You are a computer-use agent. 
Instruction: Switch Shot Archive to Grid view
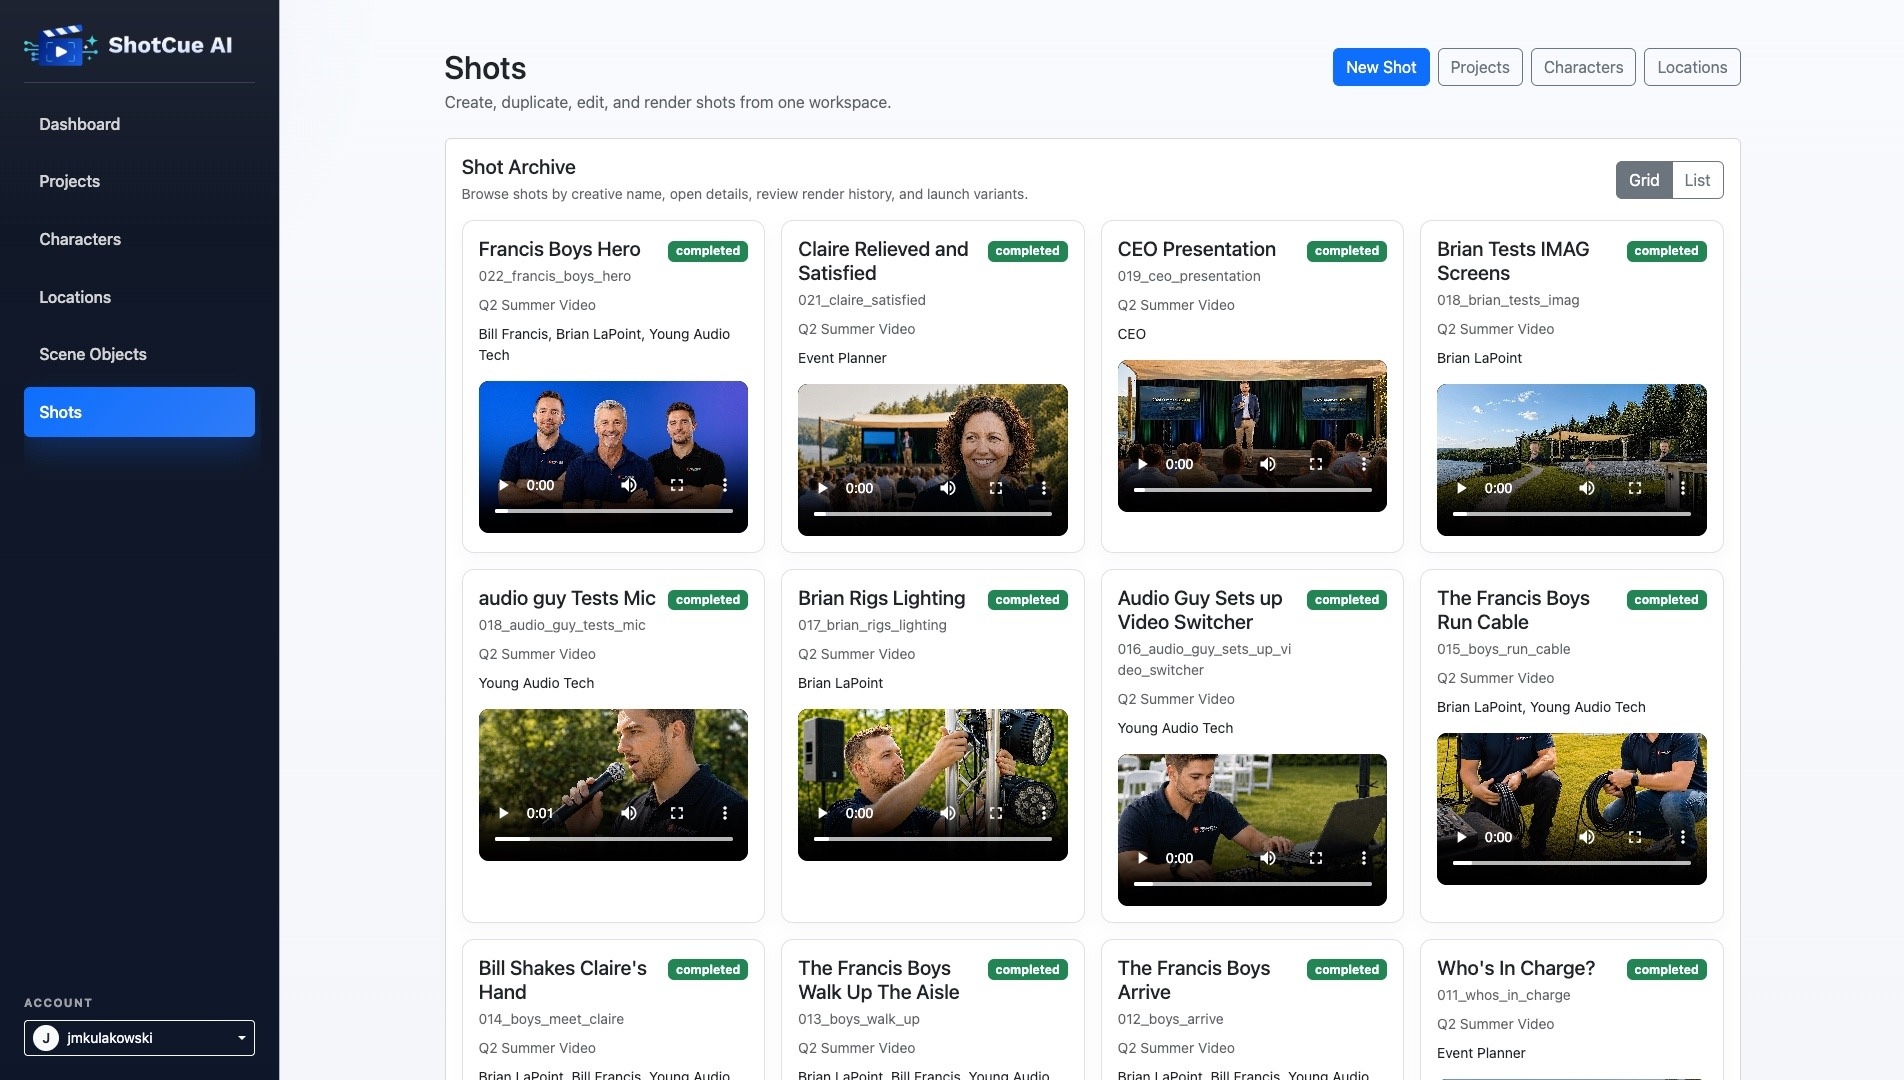[1643, 180]
